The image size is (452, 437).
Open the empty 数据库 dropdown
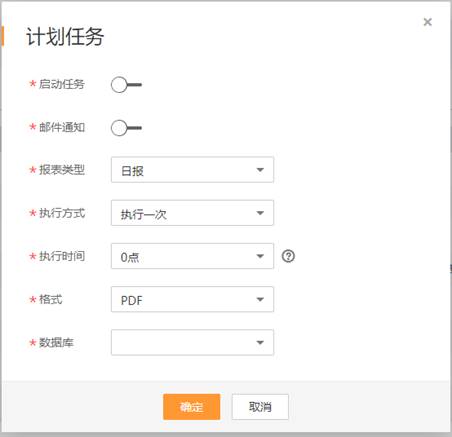pyautogui.click(x=192, y=342)
